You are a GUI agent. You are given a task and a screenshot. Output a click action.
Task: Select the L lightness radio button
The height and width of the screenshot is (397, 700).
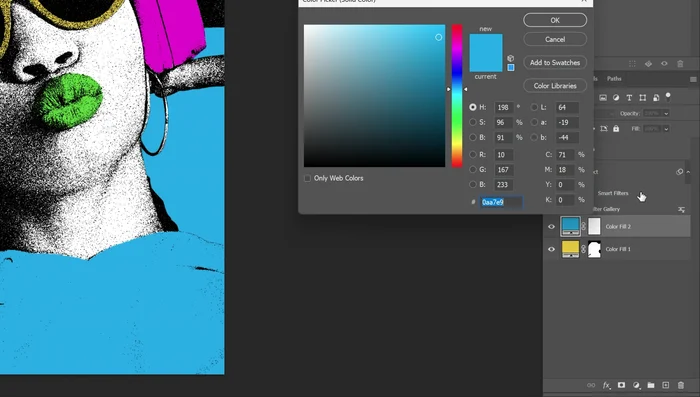[x=534, y=107]
